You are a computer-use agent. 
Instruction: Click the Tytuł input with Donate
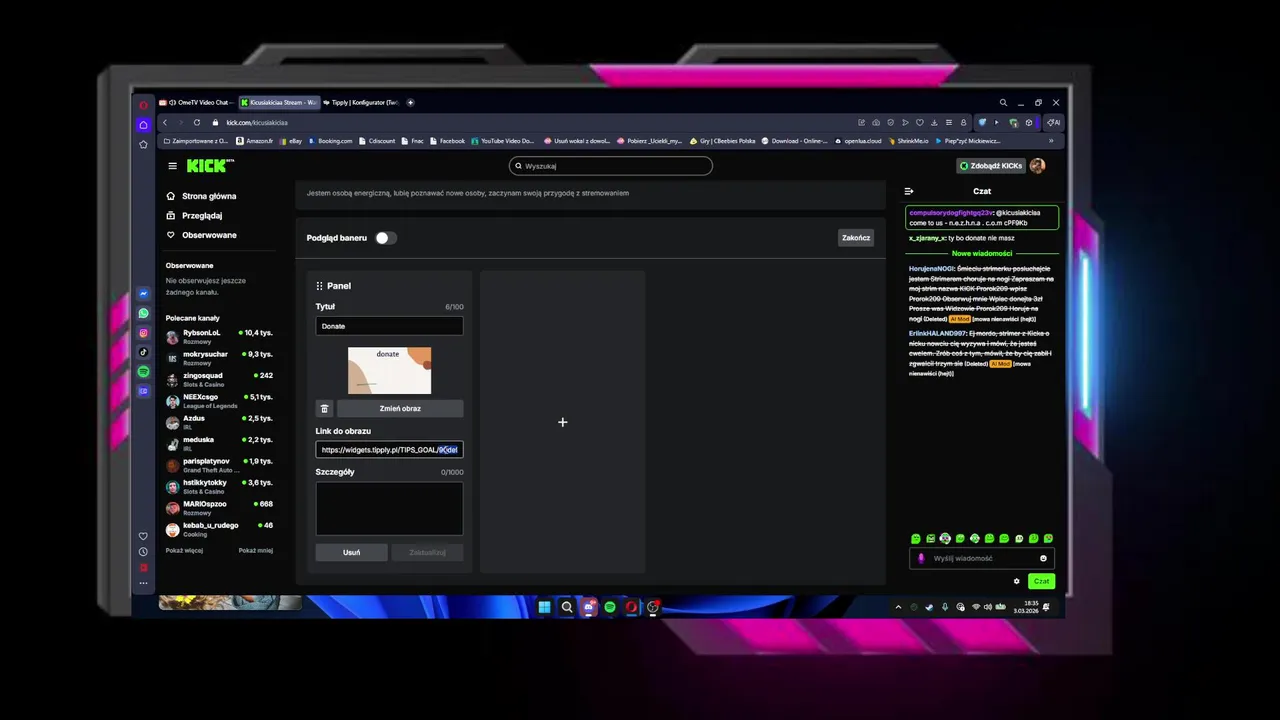[x=389, y=326]
